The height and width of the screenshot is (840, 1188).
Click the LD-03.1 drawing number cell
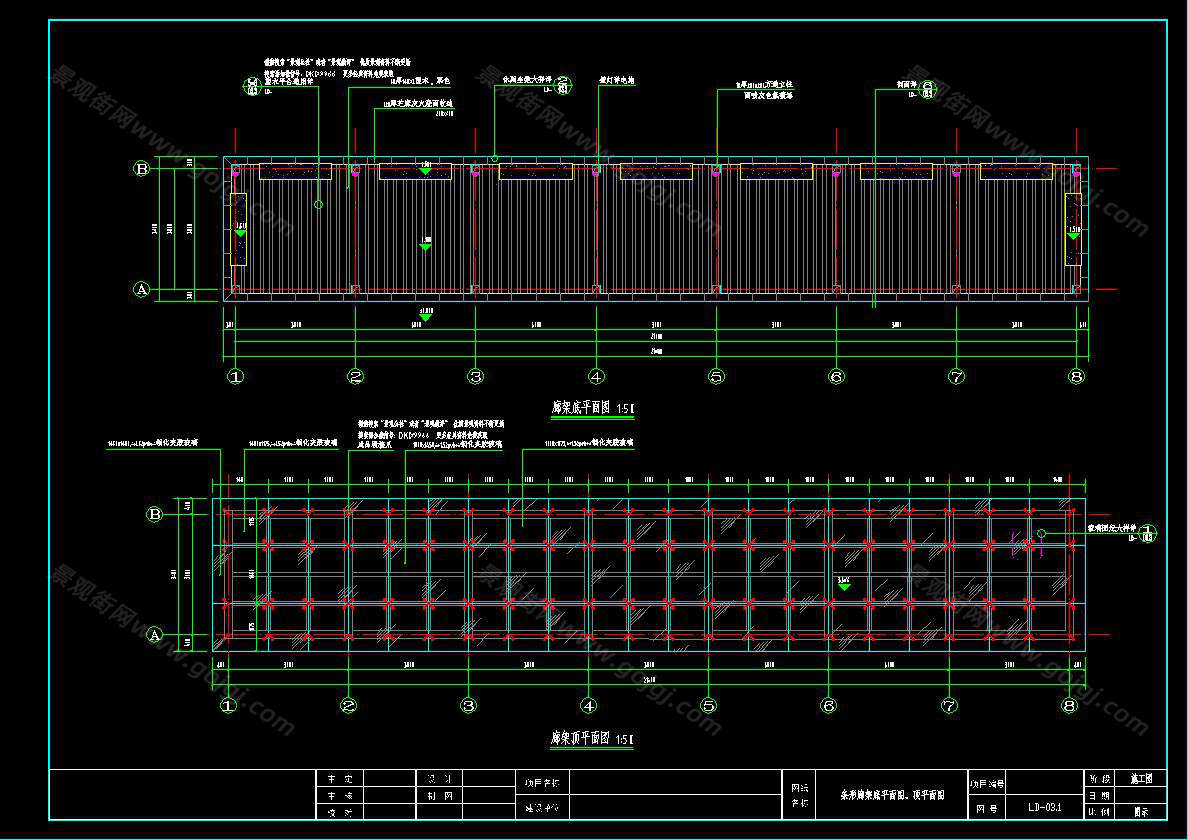pyautogui.click(x=1050, y=808)
